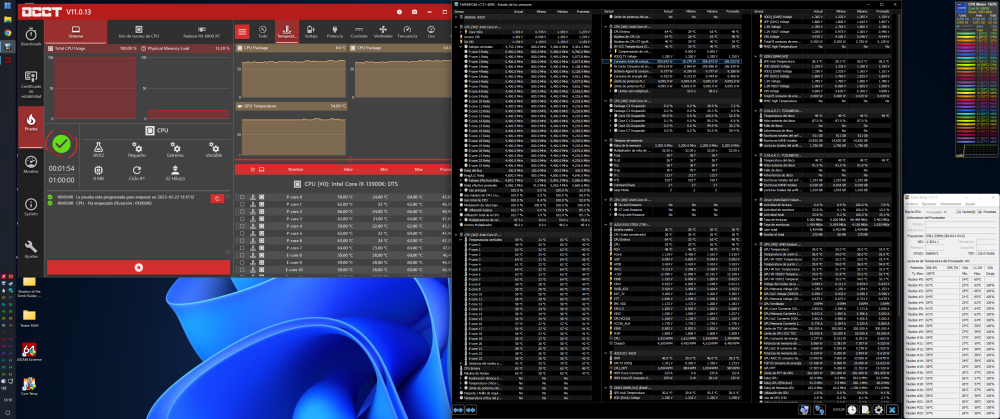Click HWiNFO reset clock icon
This screenshot has height=419, width=1000.
852,410
